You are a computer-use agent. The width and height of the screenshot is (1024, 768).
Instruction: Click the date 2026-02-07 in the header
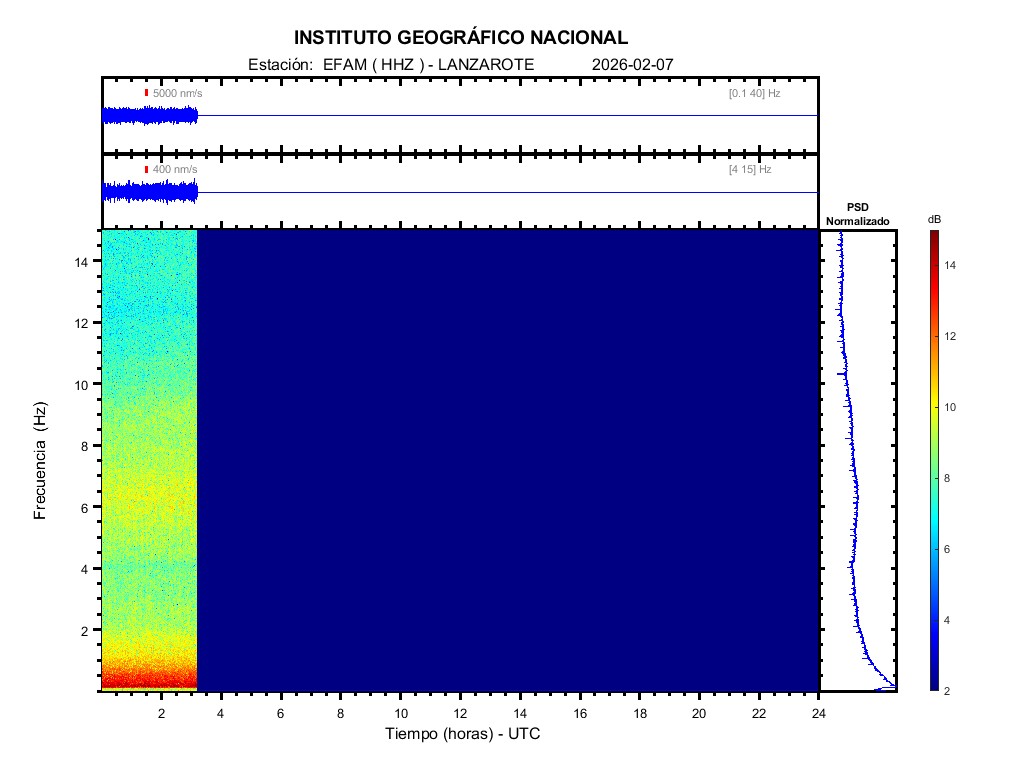point(633,64)
